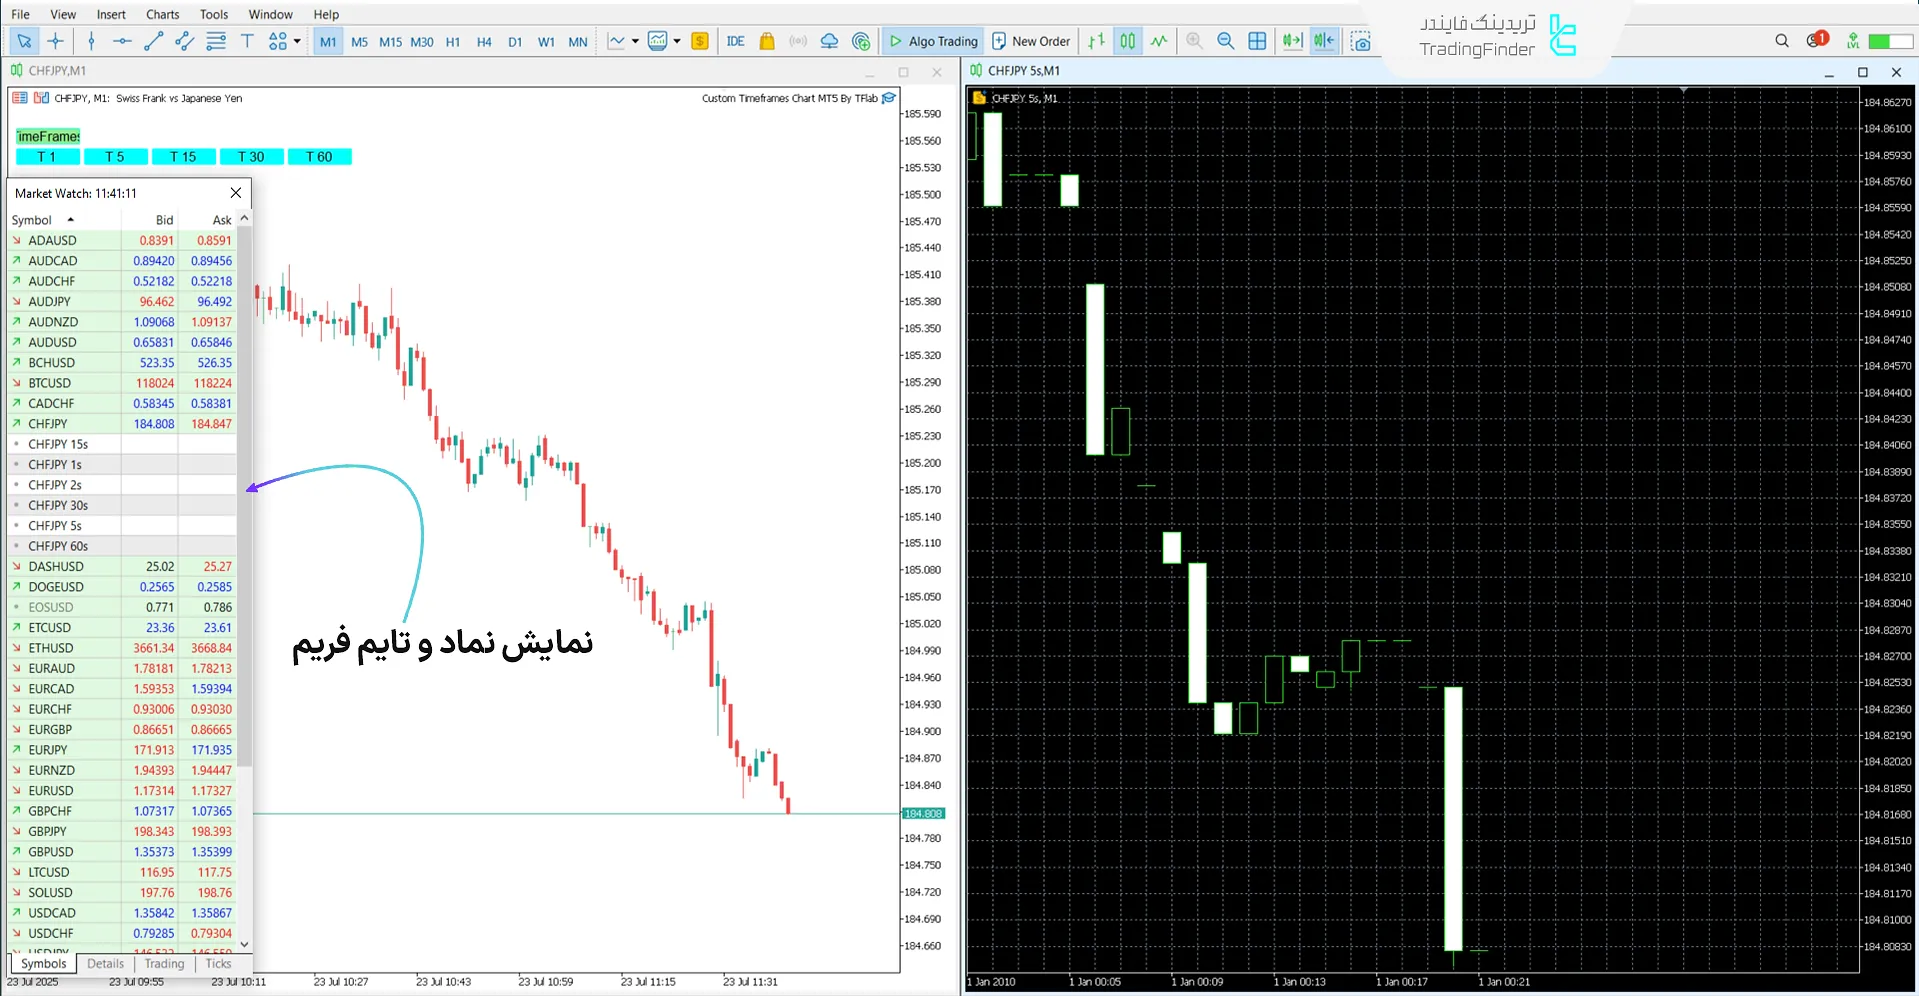1919x996 pixels.
Task: Open the Tile Windows grid icon
Action: [x=1257, y=41]
